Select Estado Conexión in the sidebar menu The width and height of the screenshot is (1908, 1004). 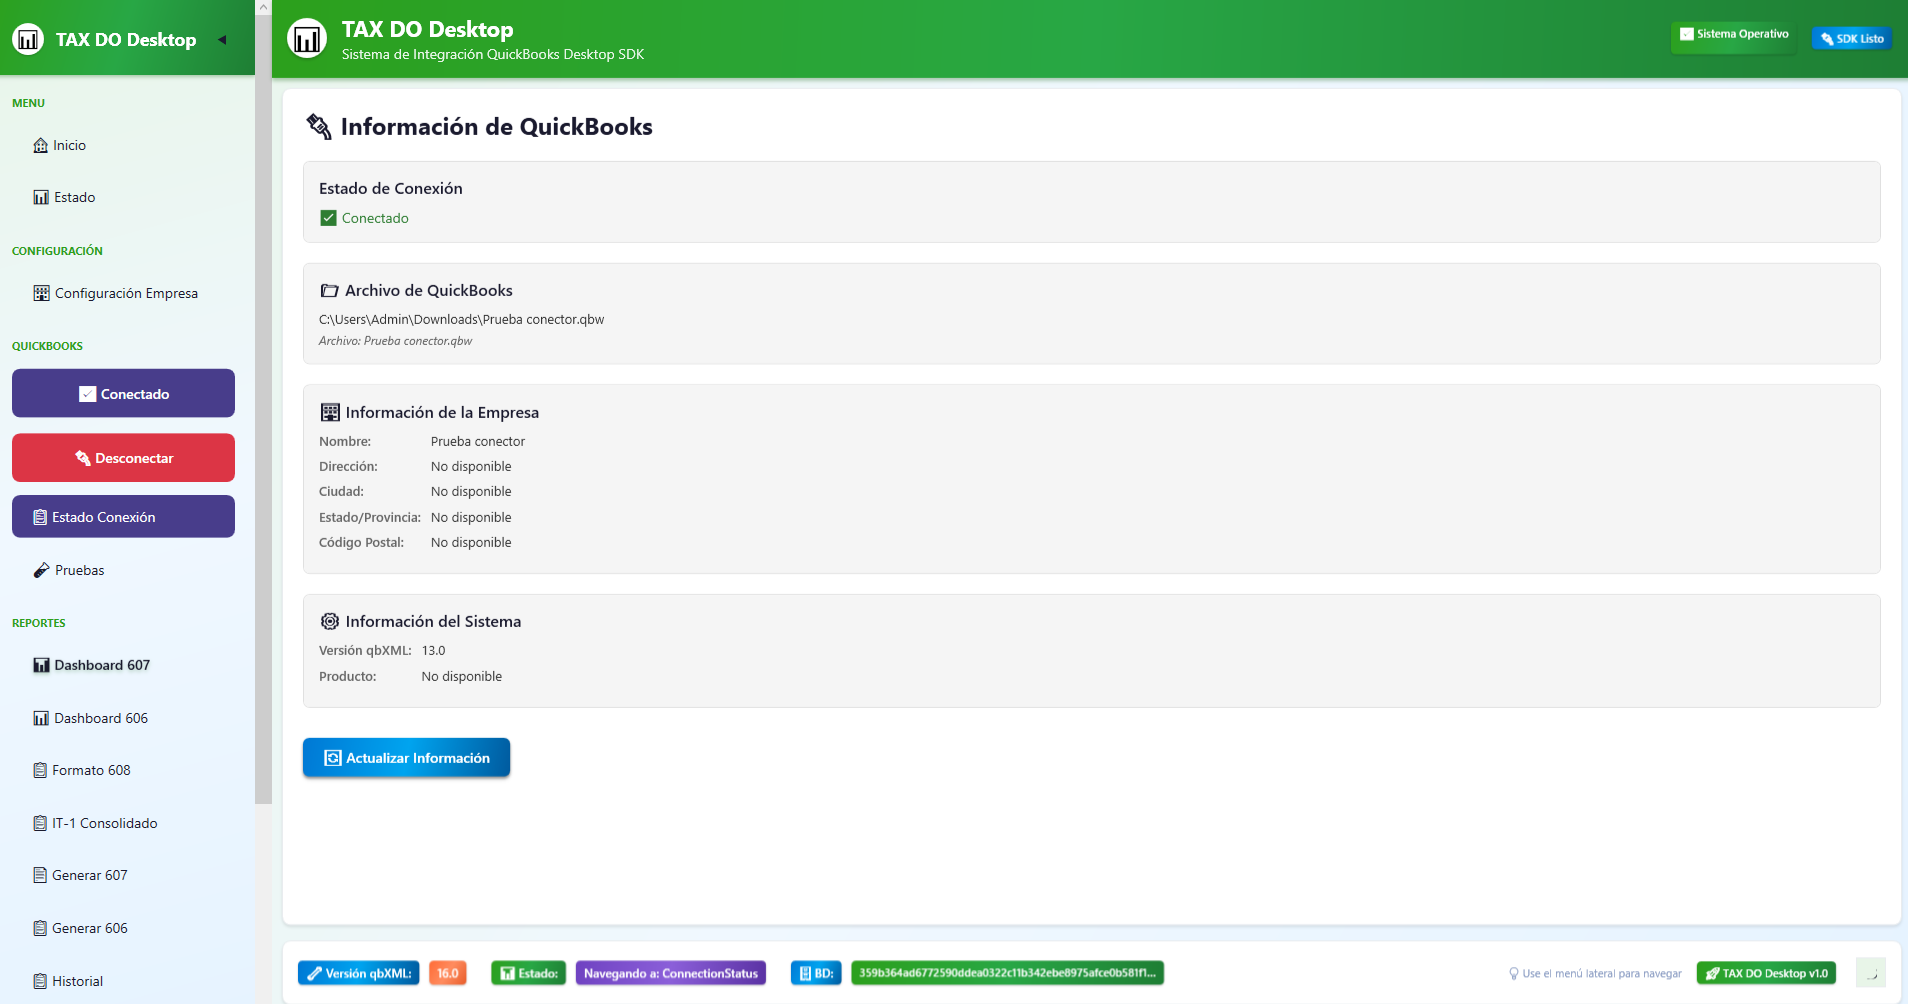click(123, 516)
